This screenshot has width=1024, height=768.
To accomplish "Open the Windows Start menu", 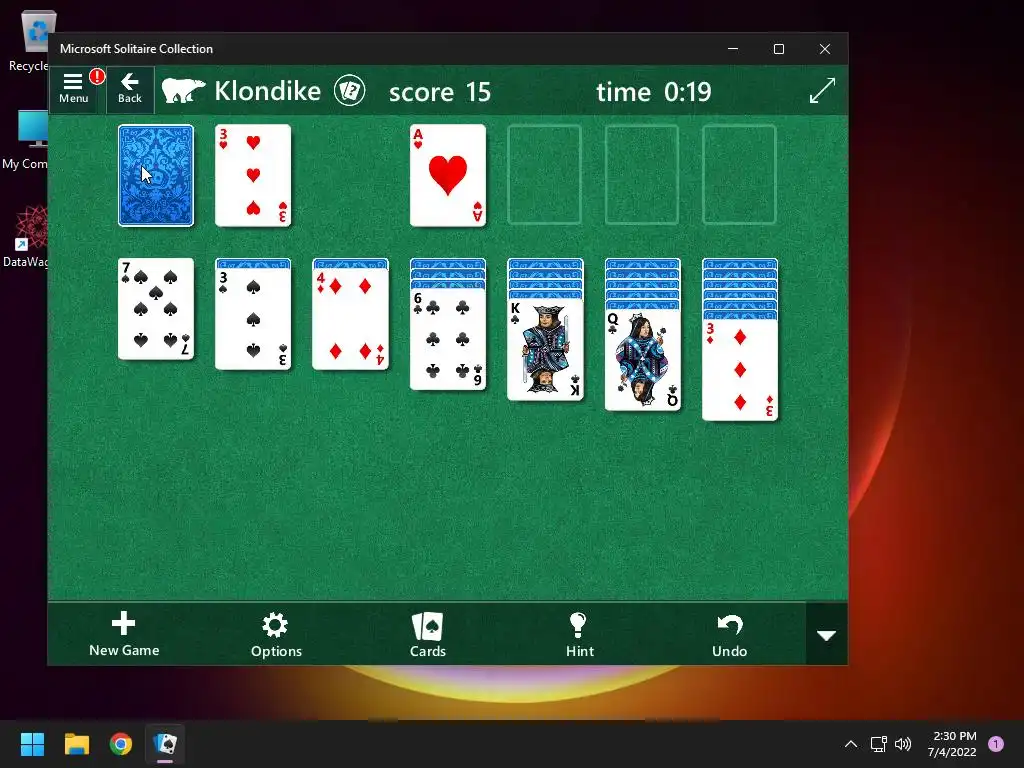I will (x=32, y=744).
